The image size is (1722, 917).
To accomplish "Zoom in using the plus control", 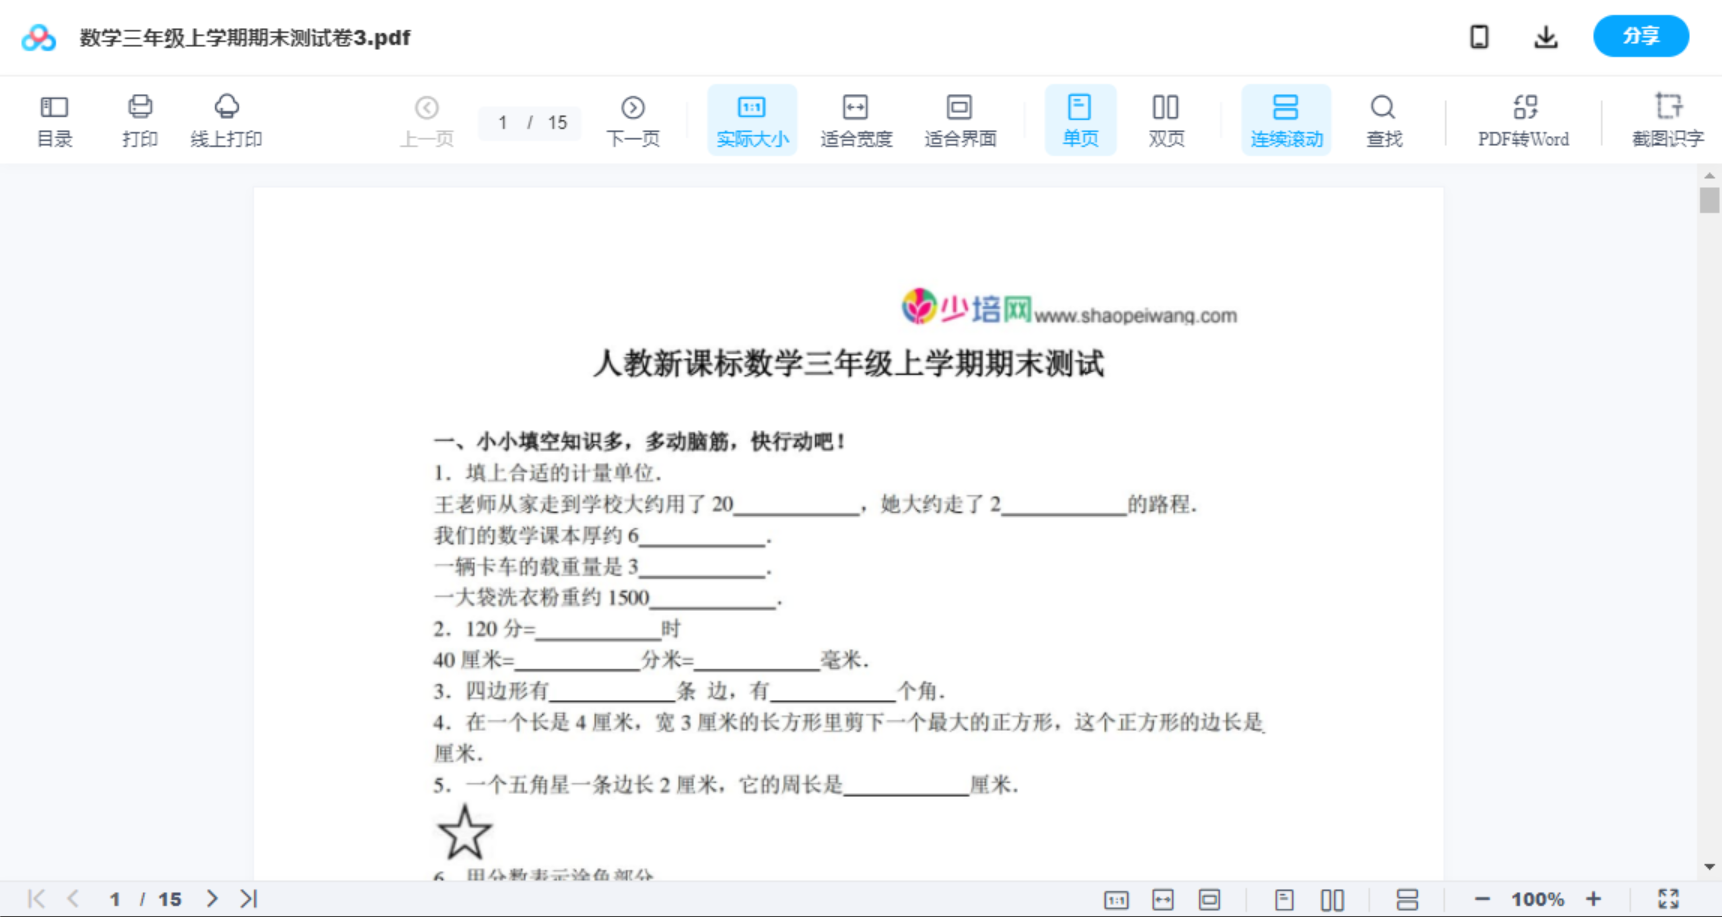I will (1594, 898).
